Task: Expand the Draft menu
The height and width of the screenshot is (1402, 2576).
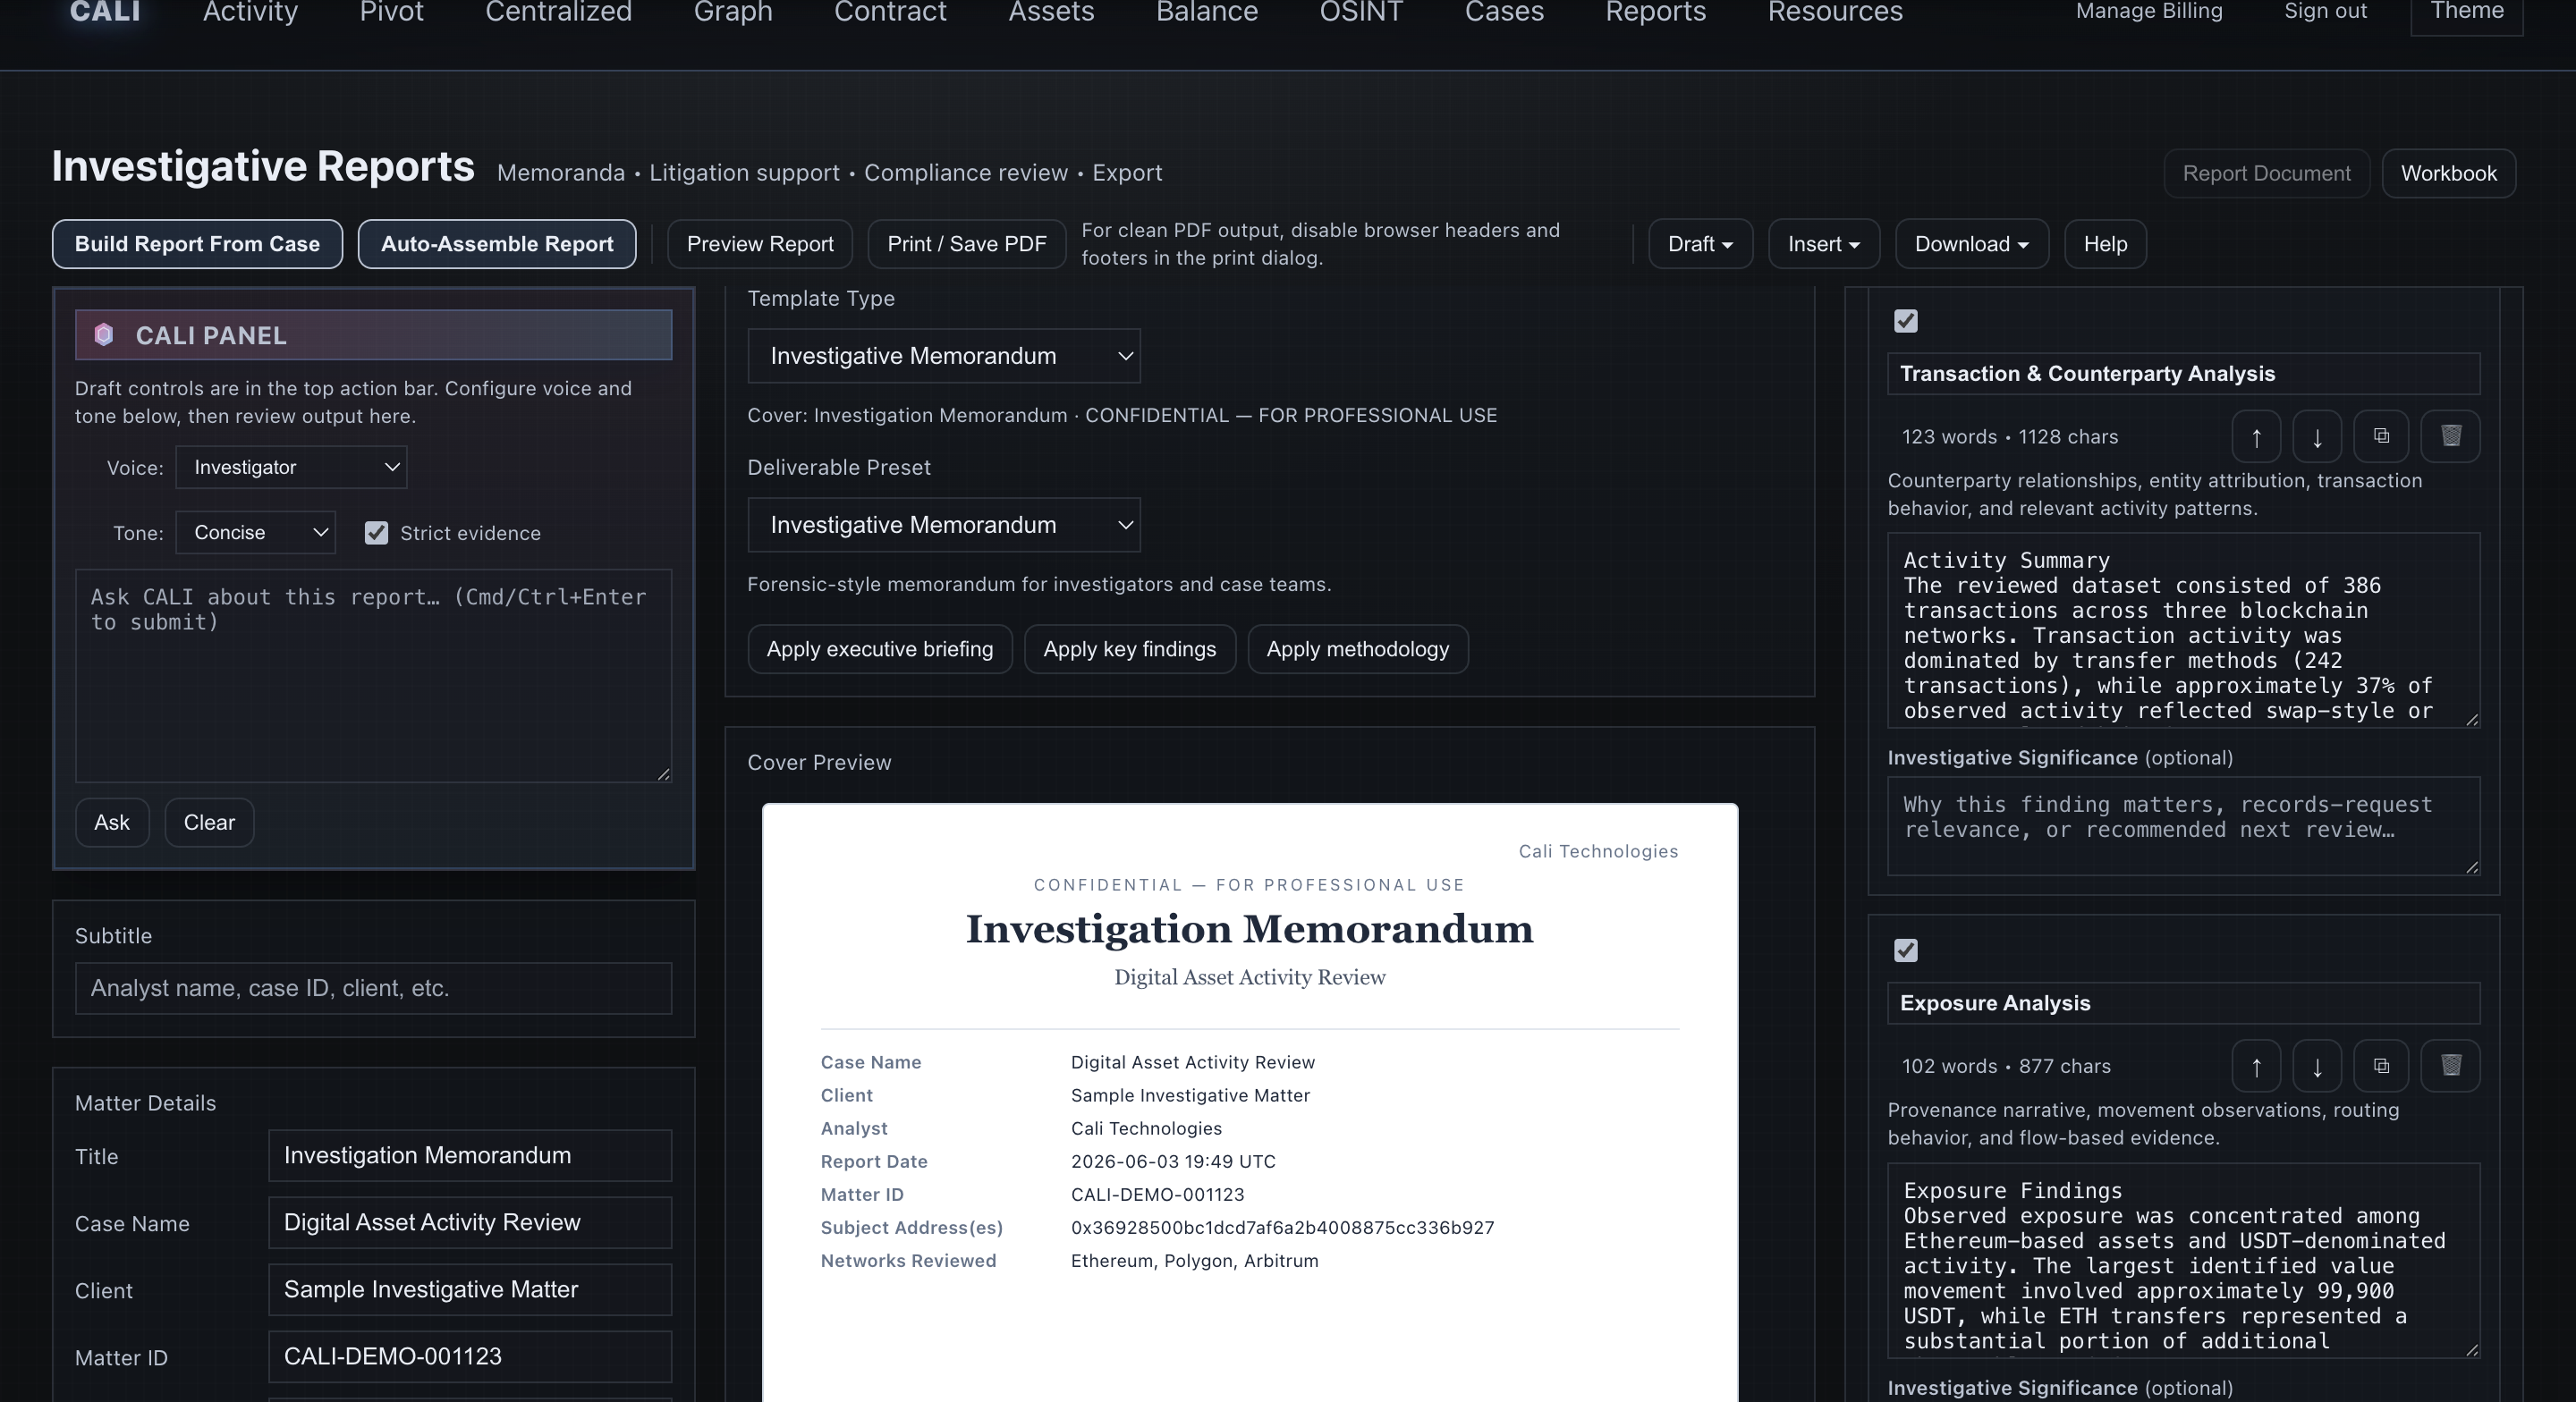Action: [1700, 244]
